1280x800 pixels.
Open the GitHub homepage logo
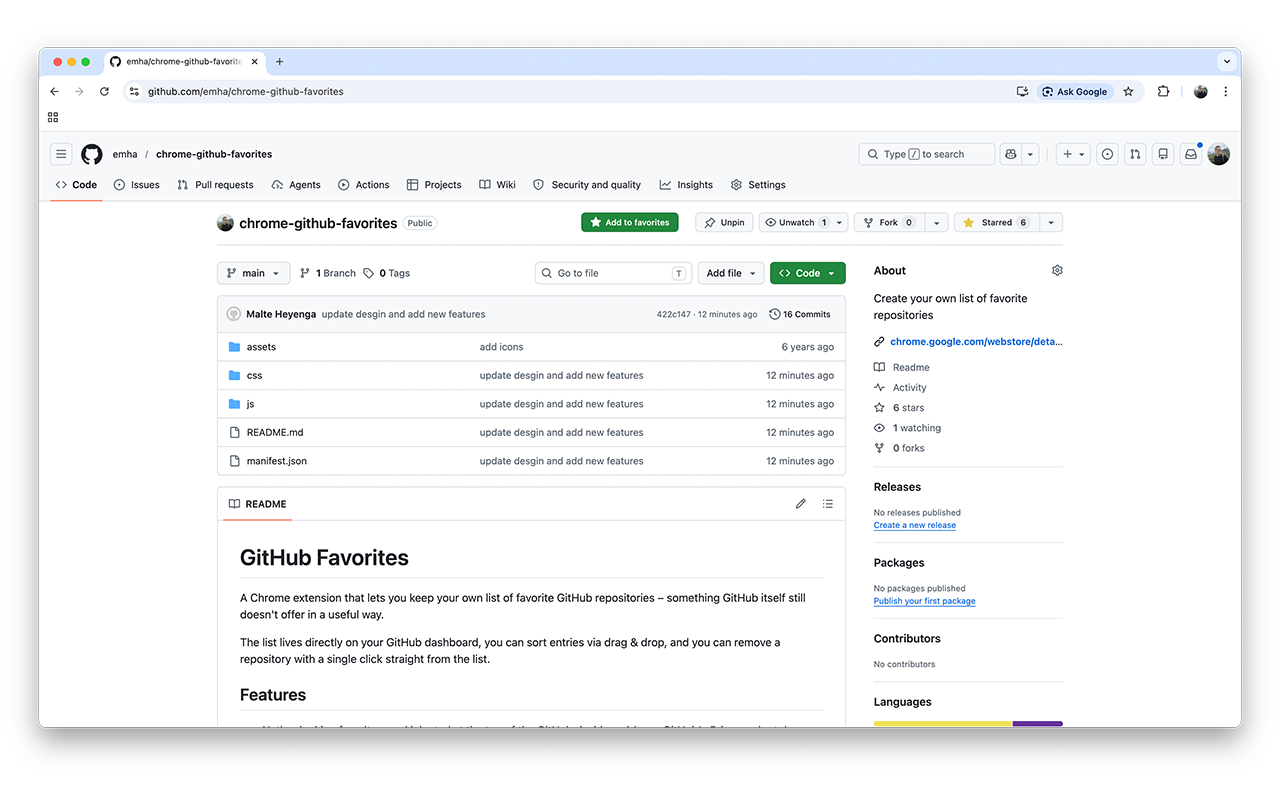(92, 154)
